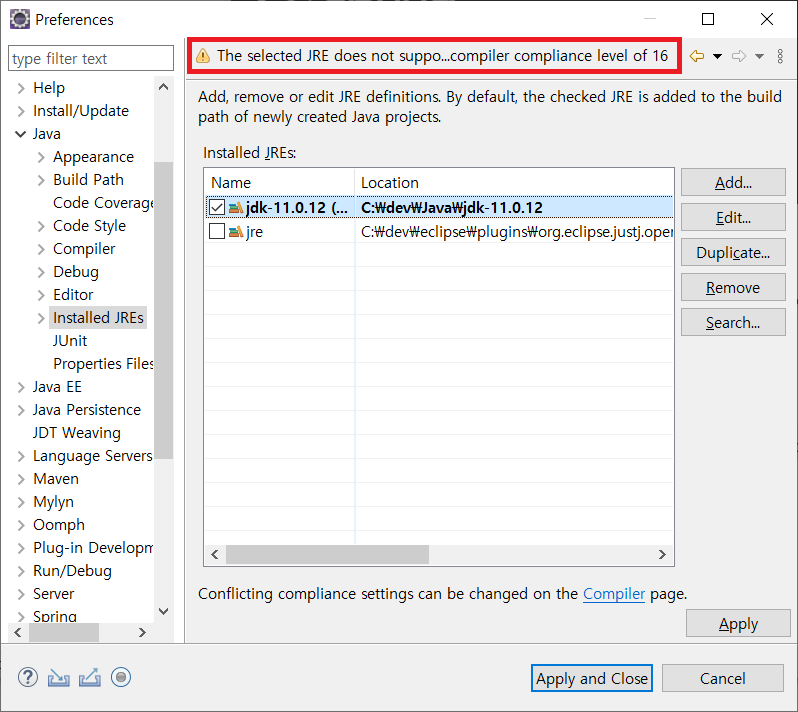Go back with the yellow arrow
The height and width of the screenshot is (712, 798).
[x=697, y=56]
